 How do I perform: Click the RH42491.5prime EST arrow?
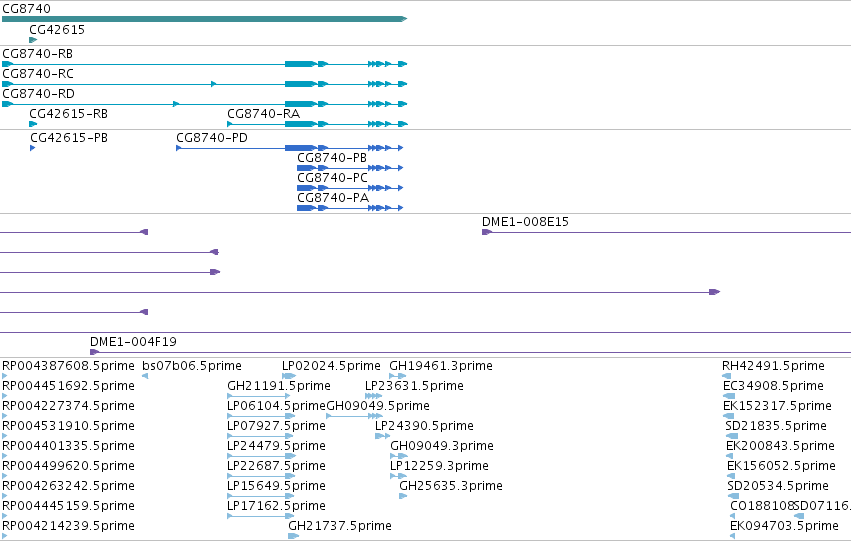point(727,376)
